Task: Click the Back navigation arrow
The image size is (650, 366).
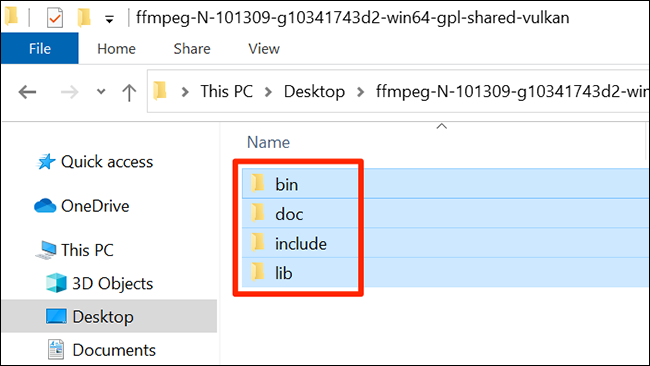Action: pyautogui.click(x=27, y=92)
